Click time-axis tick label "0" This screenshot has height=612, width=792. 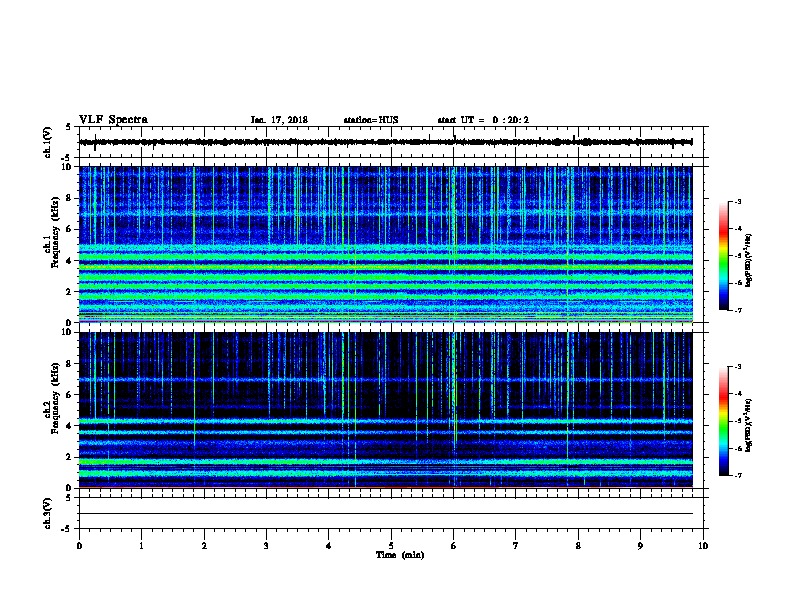(79, 546)
